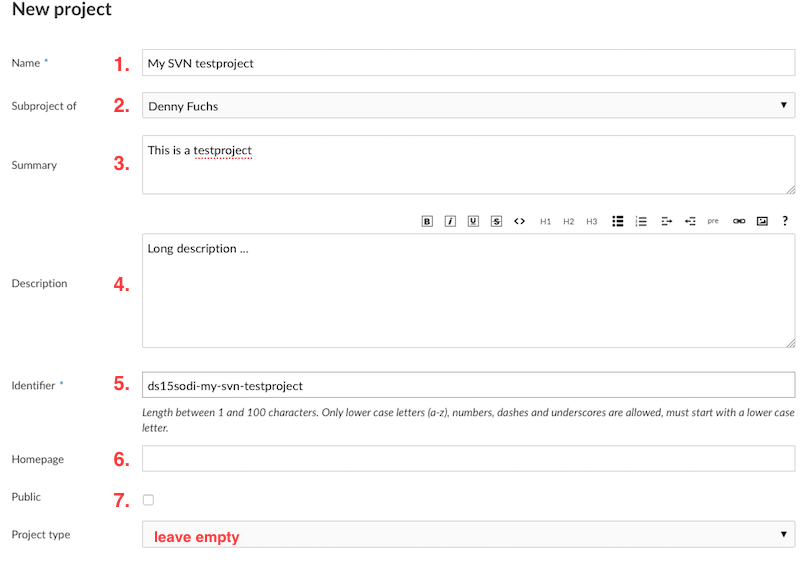The height and width of the screenshot is (566, 800).
Task: Insert inline code with angle brackets icon
Action: (x=519, y=221)
